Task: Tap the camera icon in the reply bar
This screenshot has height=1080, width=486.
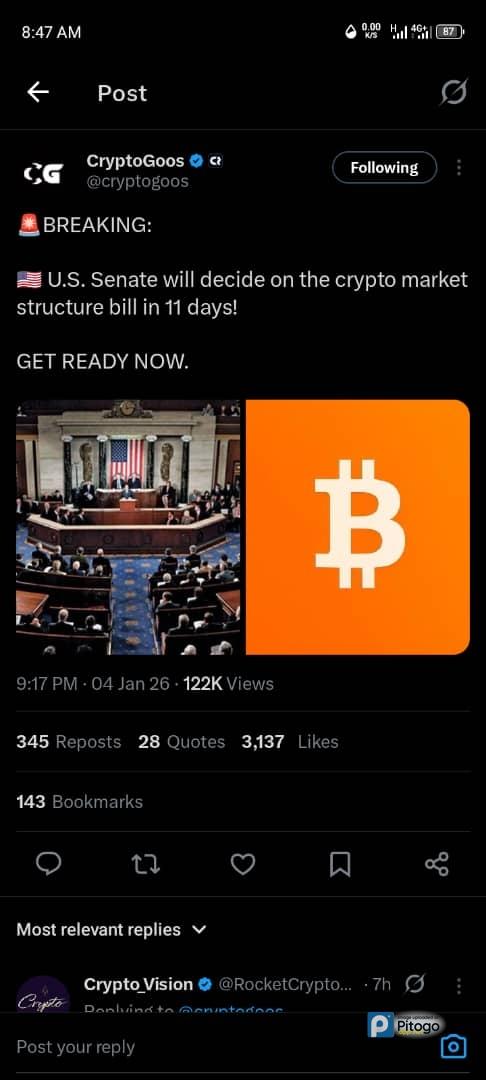Action: (x=453, y=1047)
